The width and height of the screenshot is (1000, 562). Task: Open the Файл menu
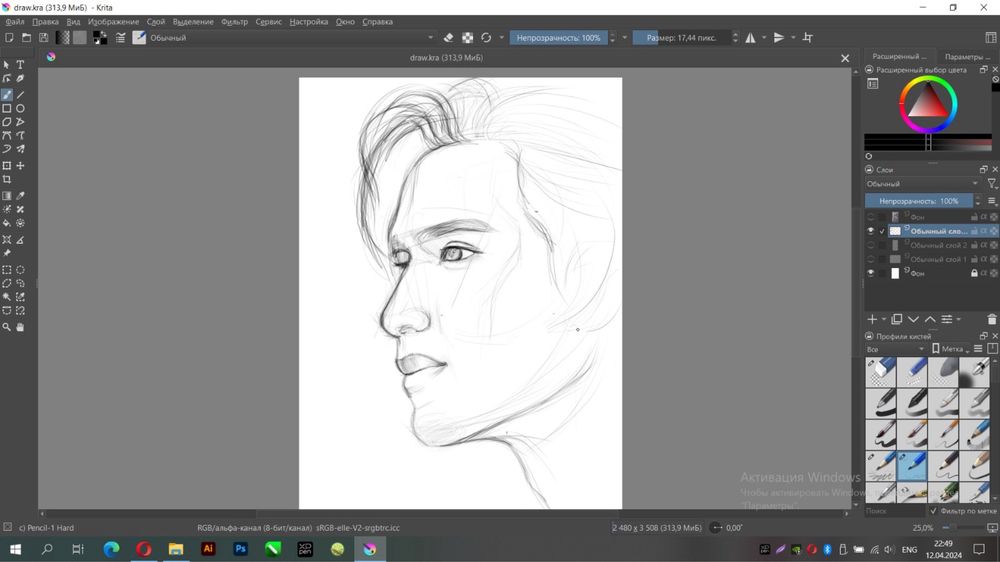click(15, 22)
